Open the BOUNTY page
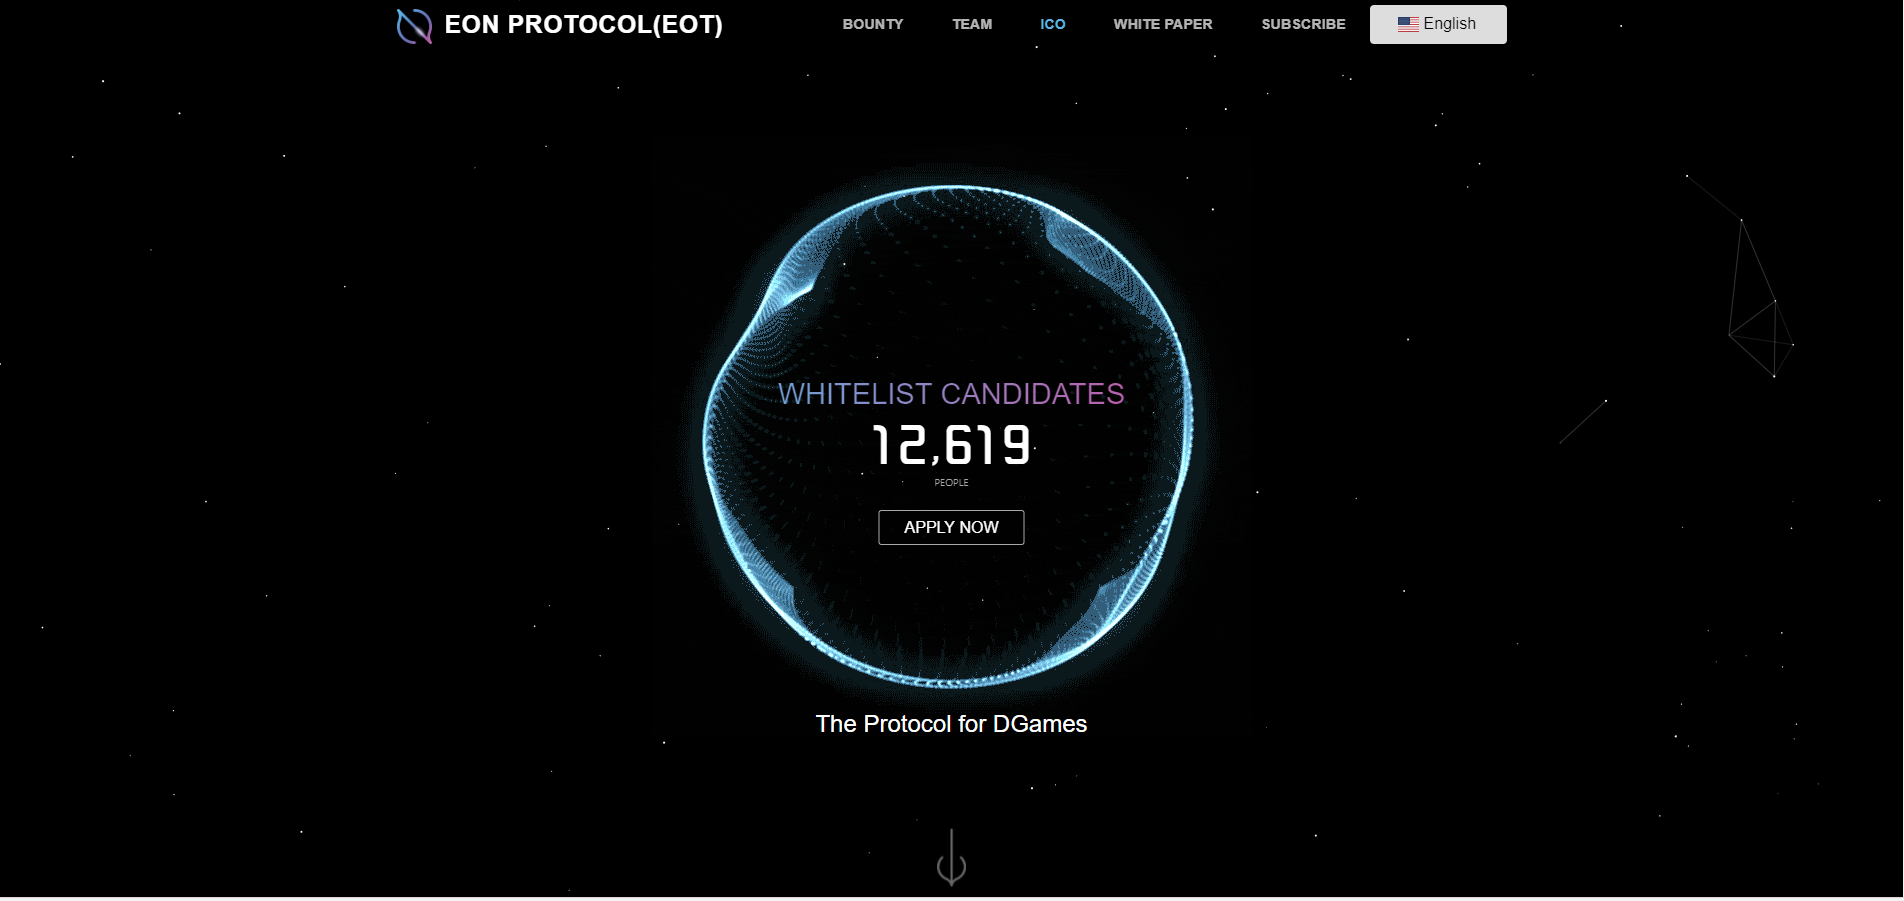Viewport: 1904px width, 901px height. (872, 24)
